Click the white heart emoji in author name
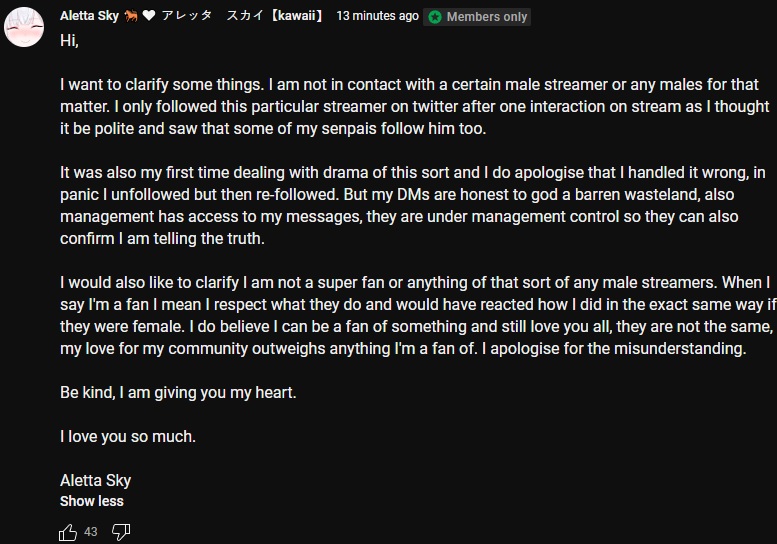Image resolution: width=777 pixels, height=544 pixels. click(149, 16)
